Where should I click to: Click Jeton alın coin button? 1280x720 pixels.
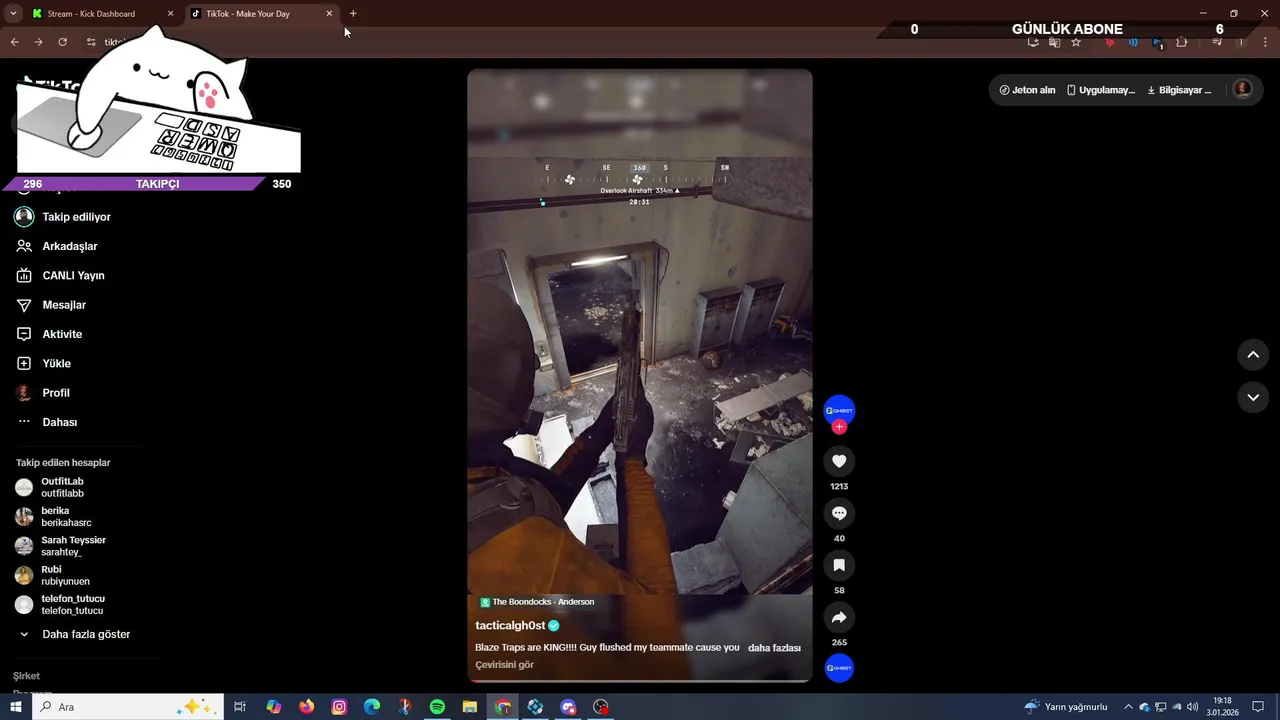1027,90
